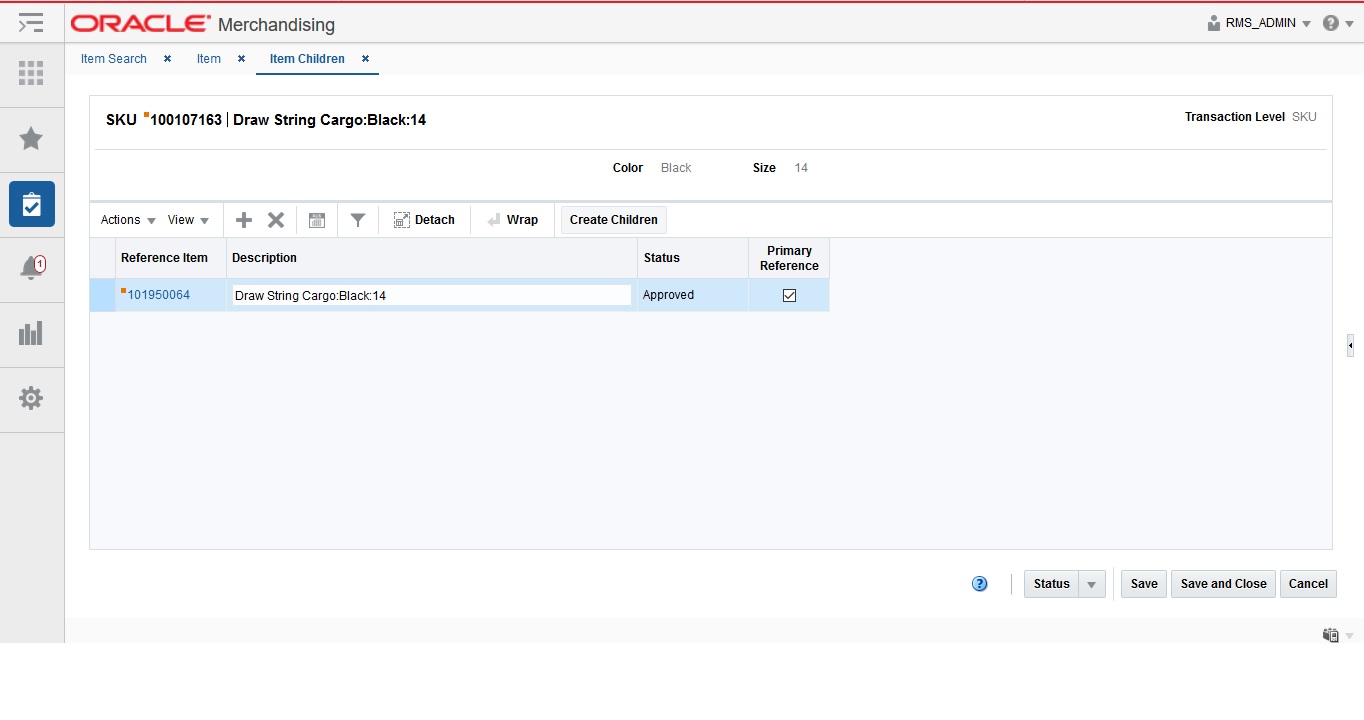The width and height of the screenshot is (1364, 720).
Task: Toggle Primary Reference checkbox for 101950064
Action: [789, 295]
